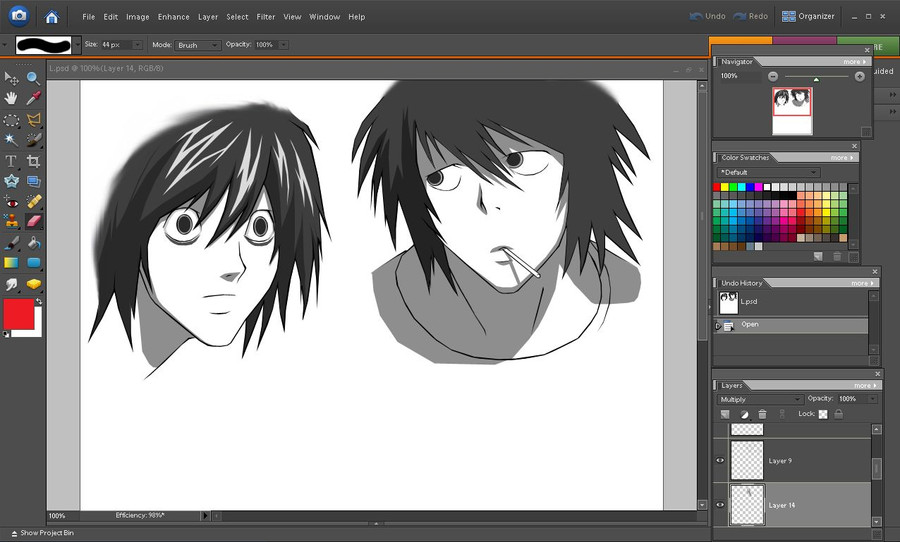Viewport: 900px width, 542px height.
Task: Select the Sponge tool
Action: coord(33,284)
